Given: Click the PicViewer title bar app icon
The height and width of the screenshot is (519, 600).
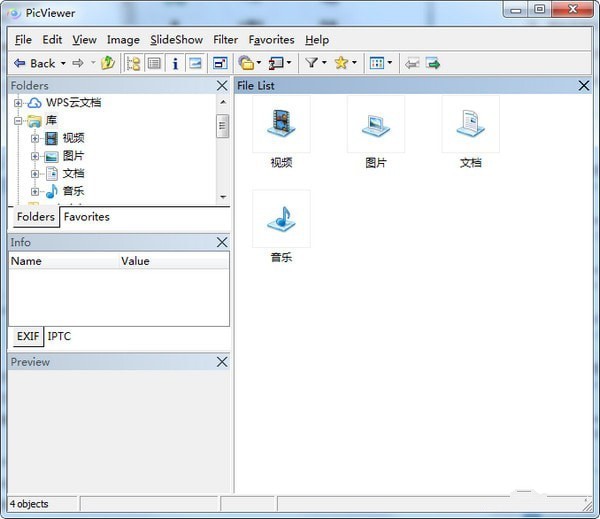Looking at the screenshot, I should (15, 13).
